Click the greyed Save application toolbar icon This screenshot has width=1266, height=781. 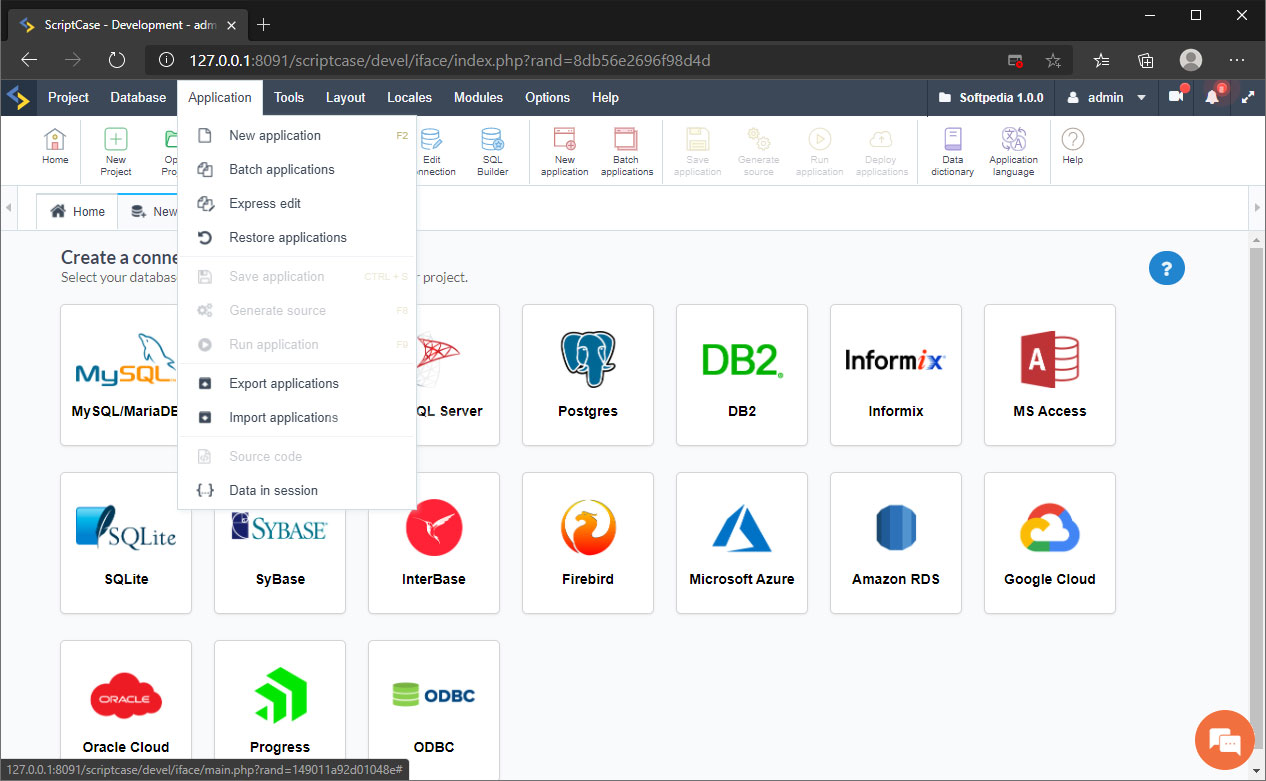698,152
